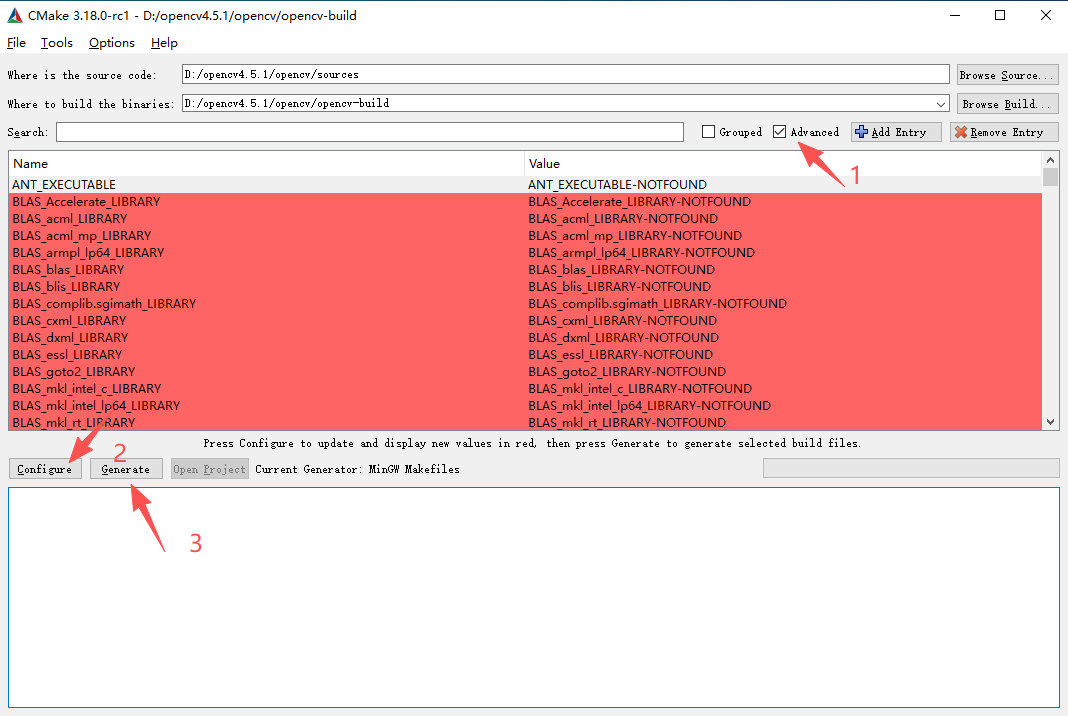Click the source code path field
1068x716 pixels.
(x=565, y=74)
